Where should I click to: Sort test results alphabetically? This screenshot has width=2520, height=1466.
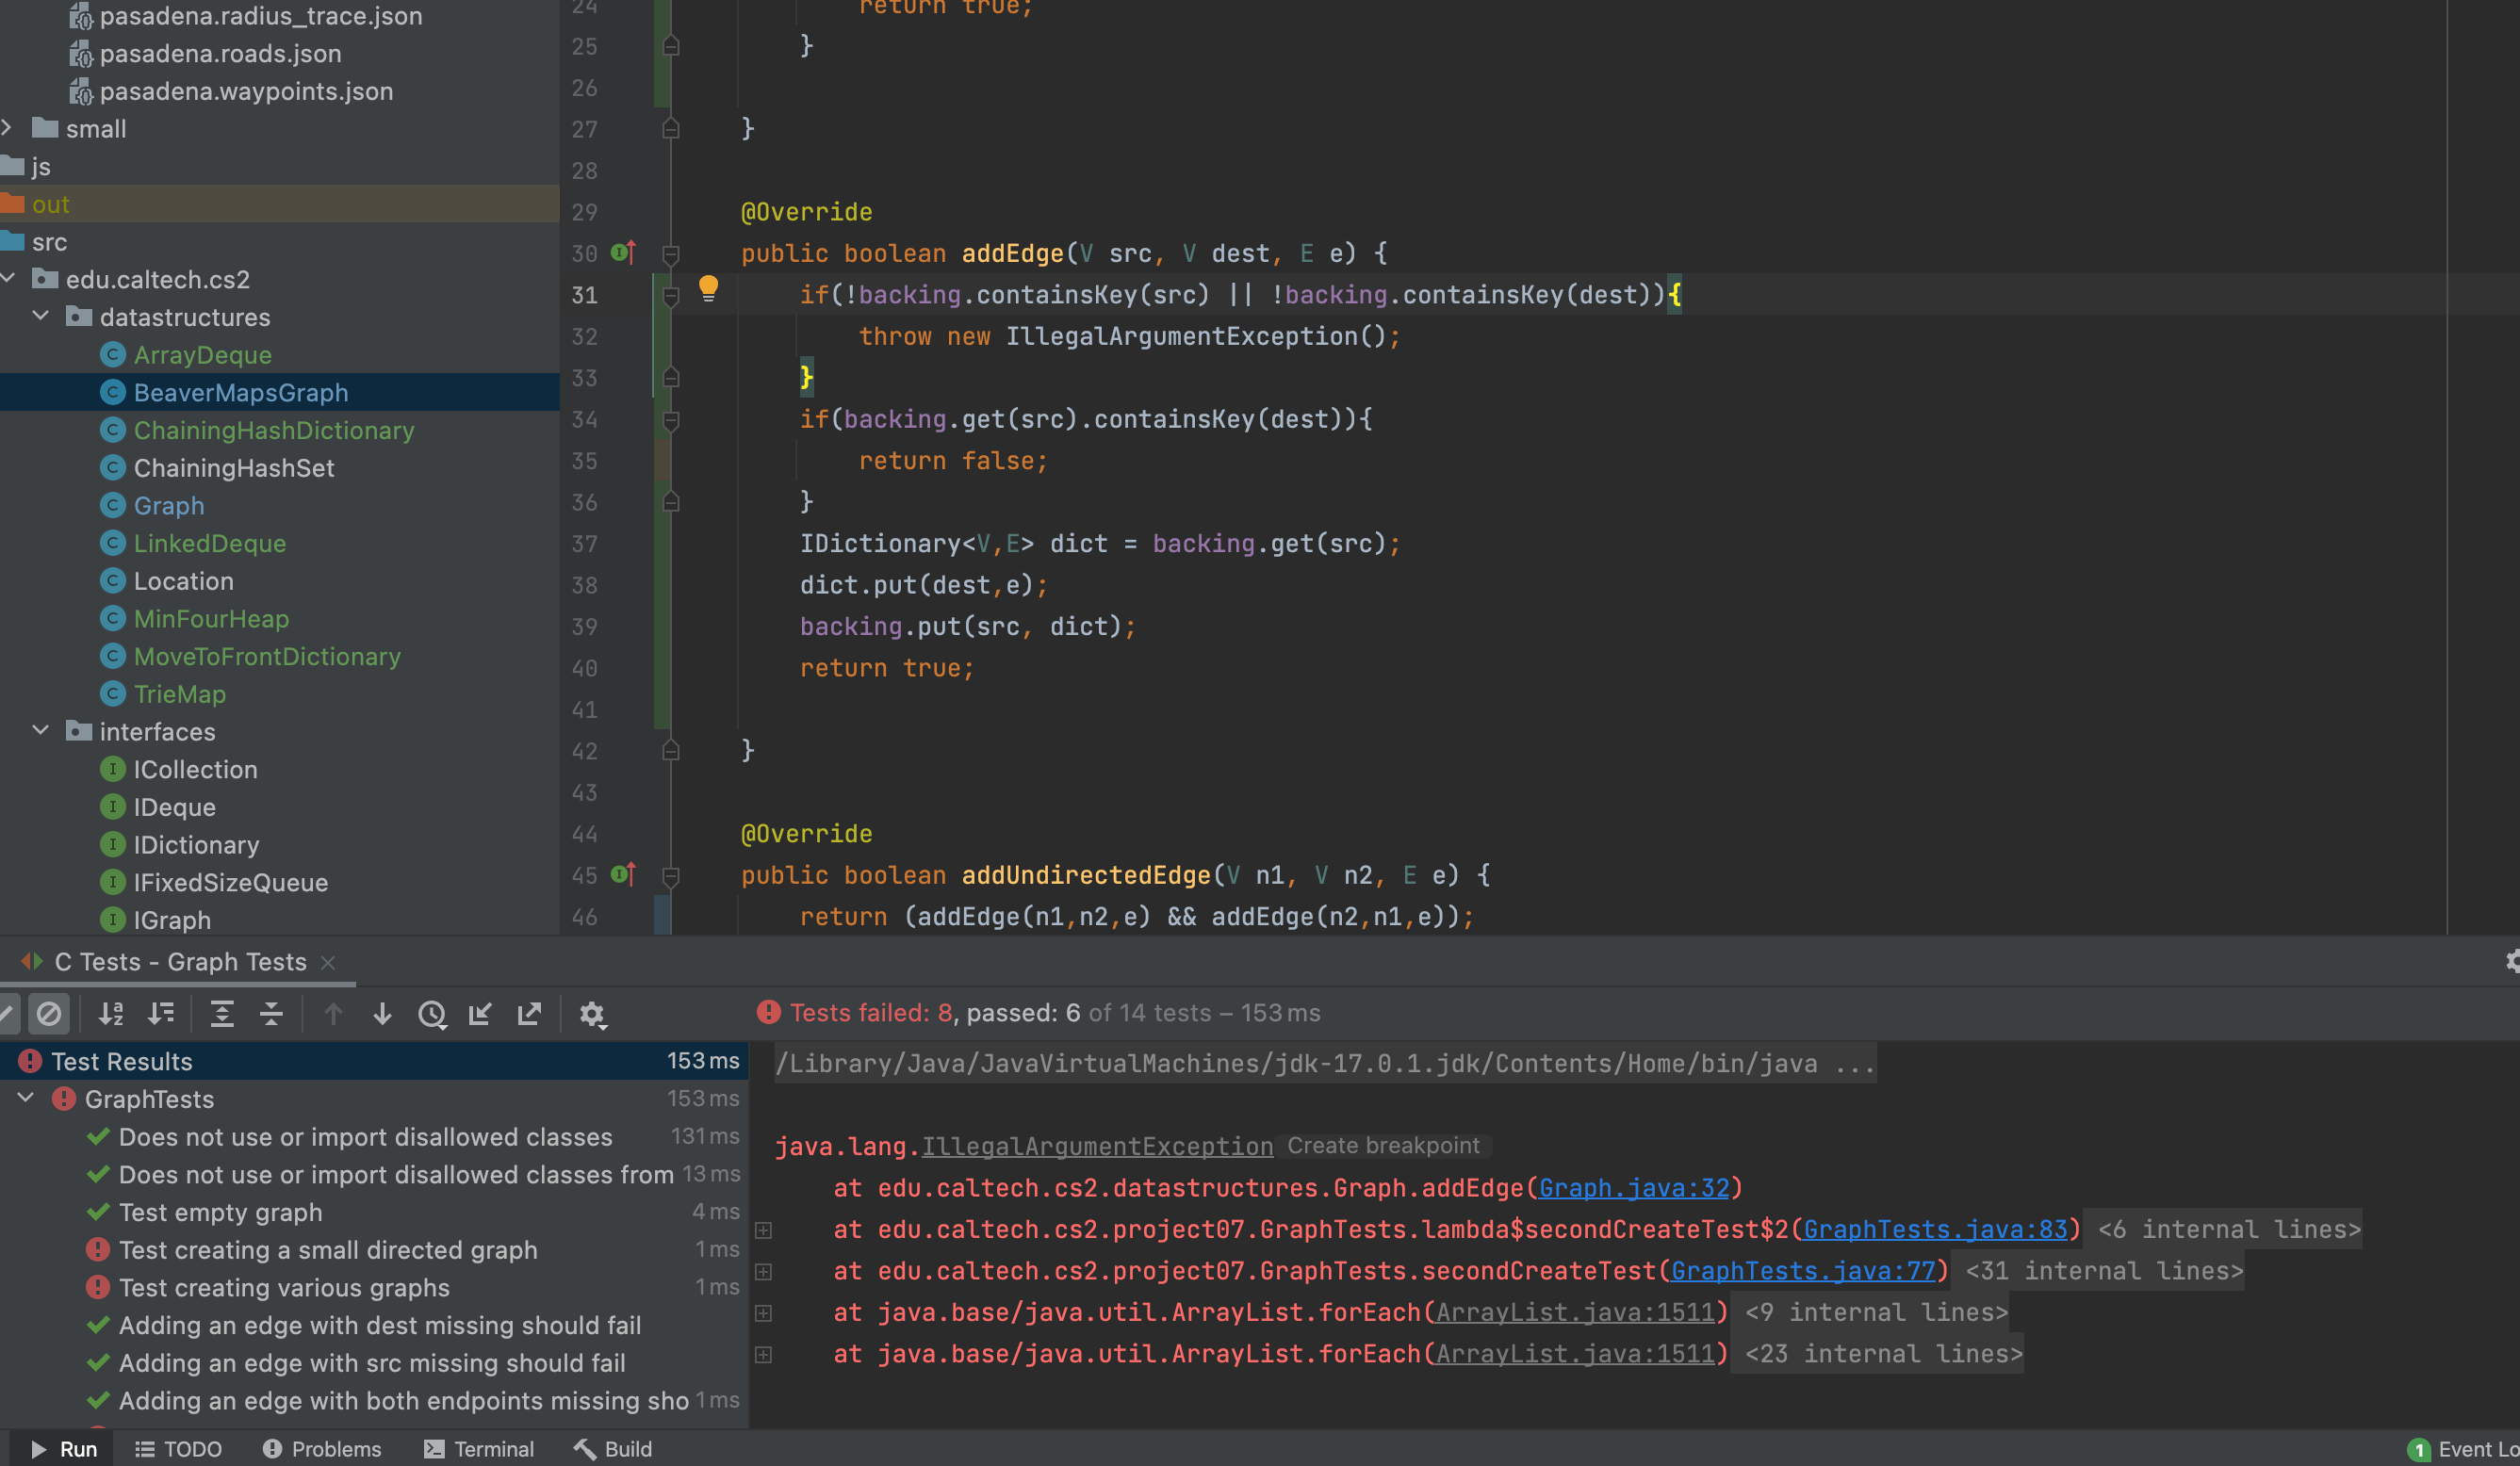[x=111, y=1014]
